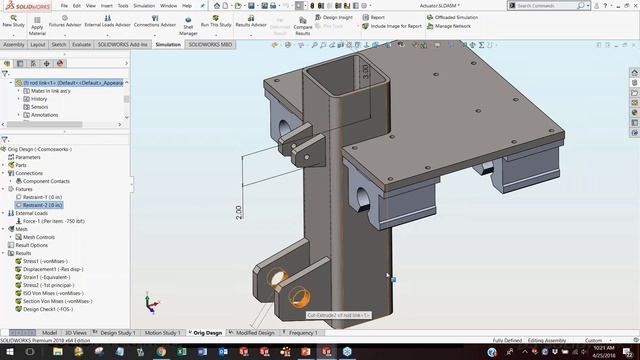Click the Result Options item
The image size is (640, 360).
point(31,245)
